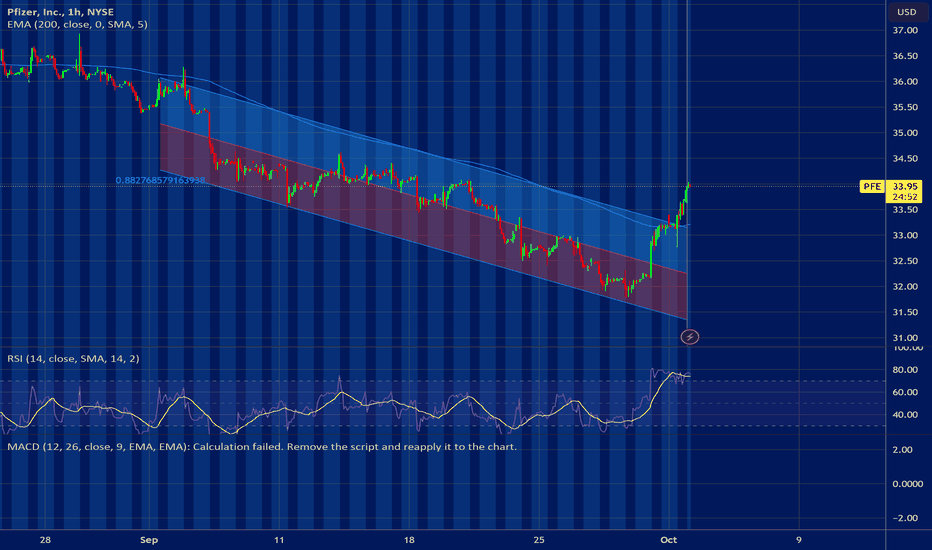Click the USD currency button
Screen dimensions: 932x550
click(x=906, y=12)
